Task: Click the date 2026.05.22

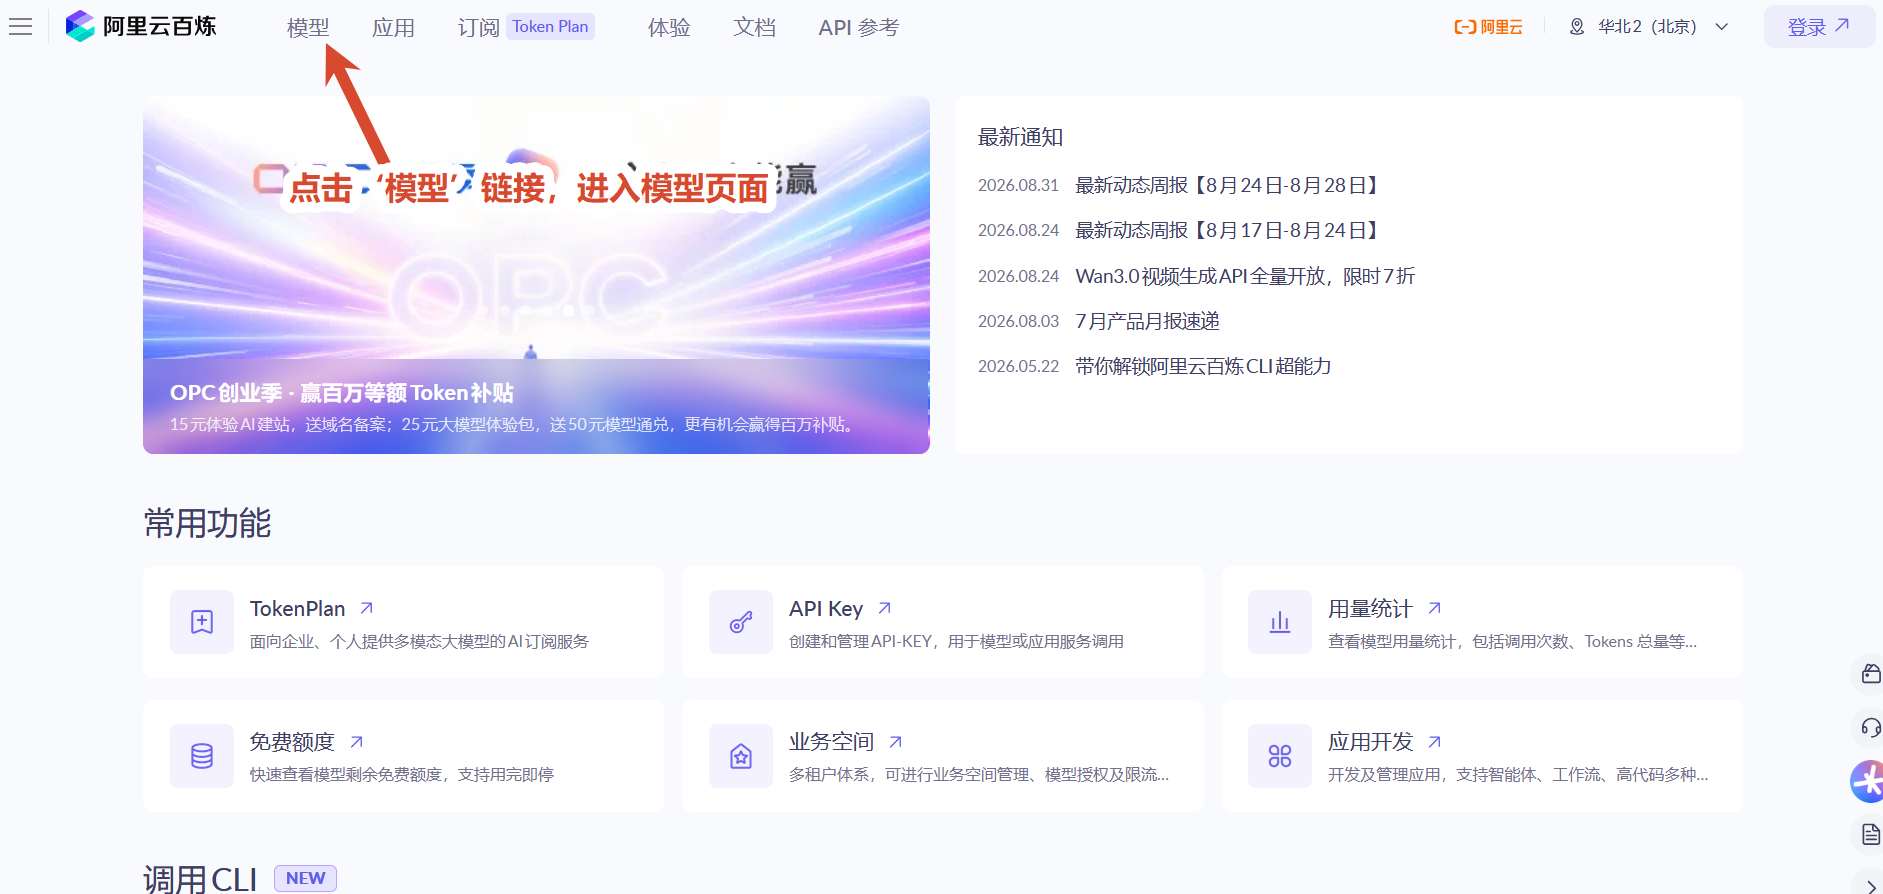Action: (x=1018, y=366)
